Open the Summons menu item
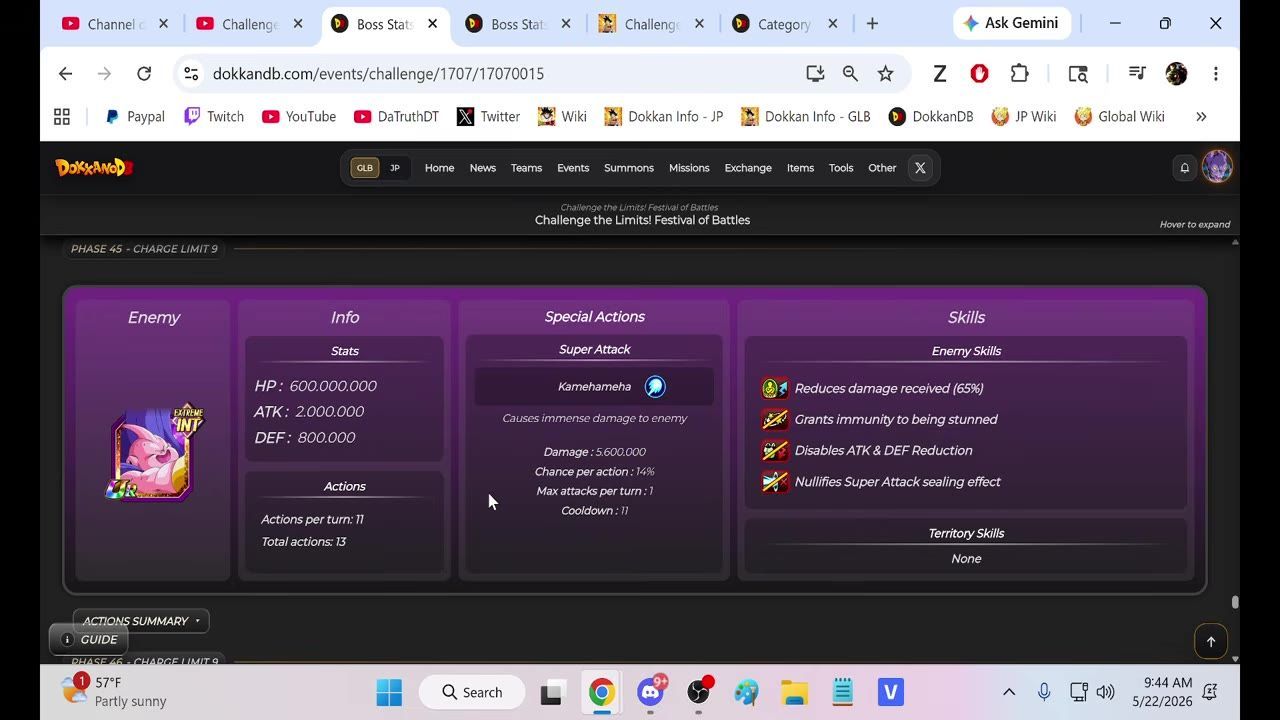 (629, 168)
